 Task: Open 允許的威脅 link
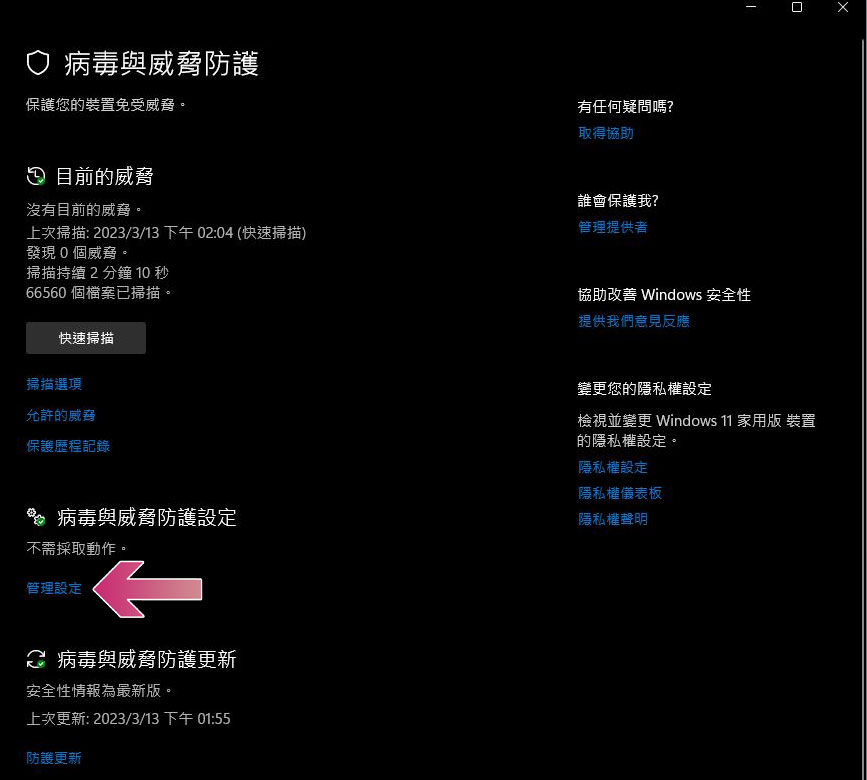point(61,415)
